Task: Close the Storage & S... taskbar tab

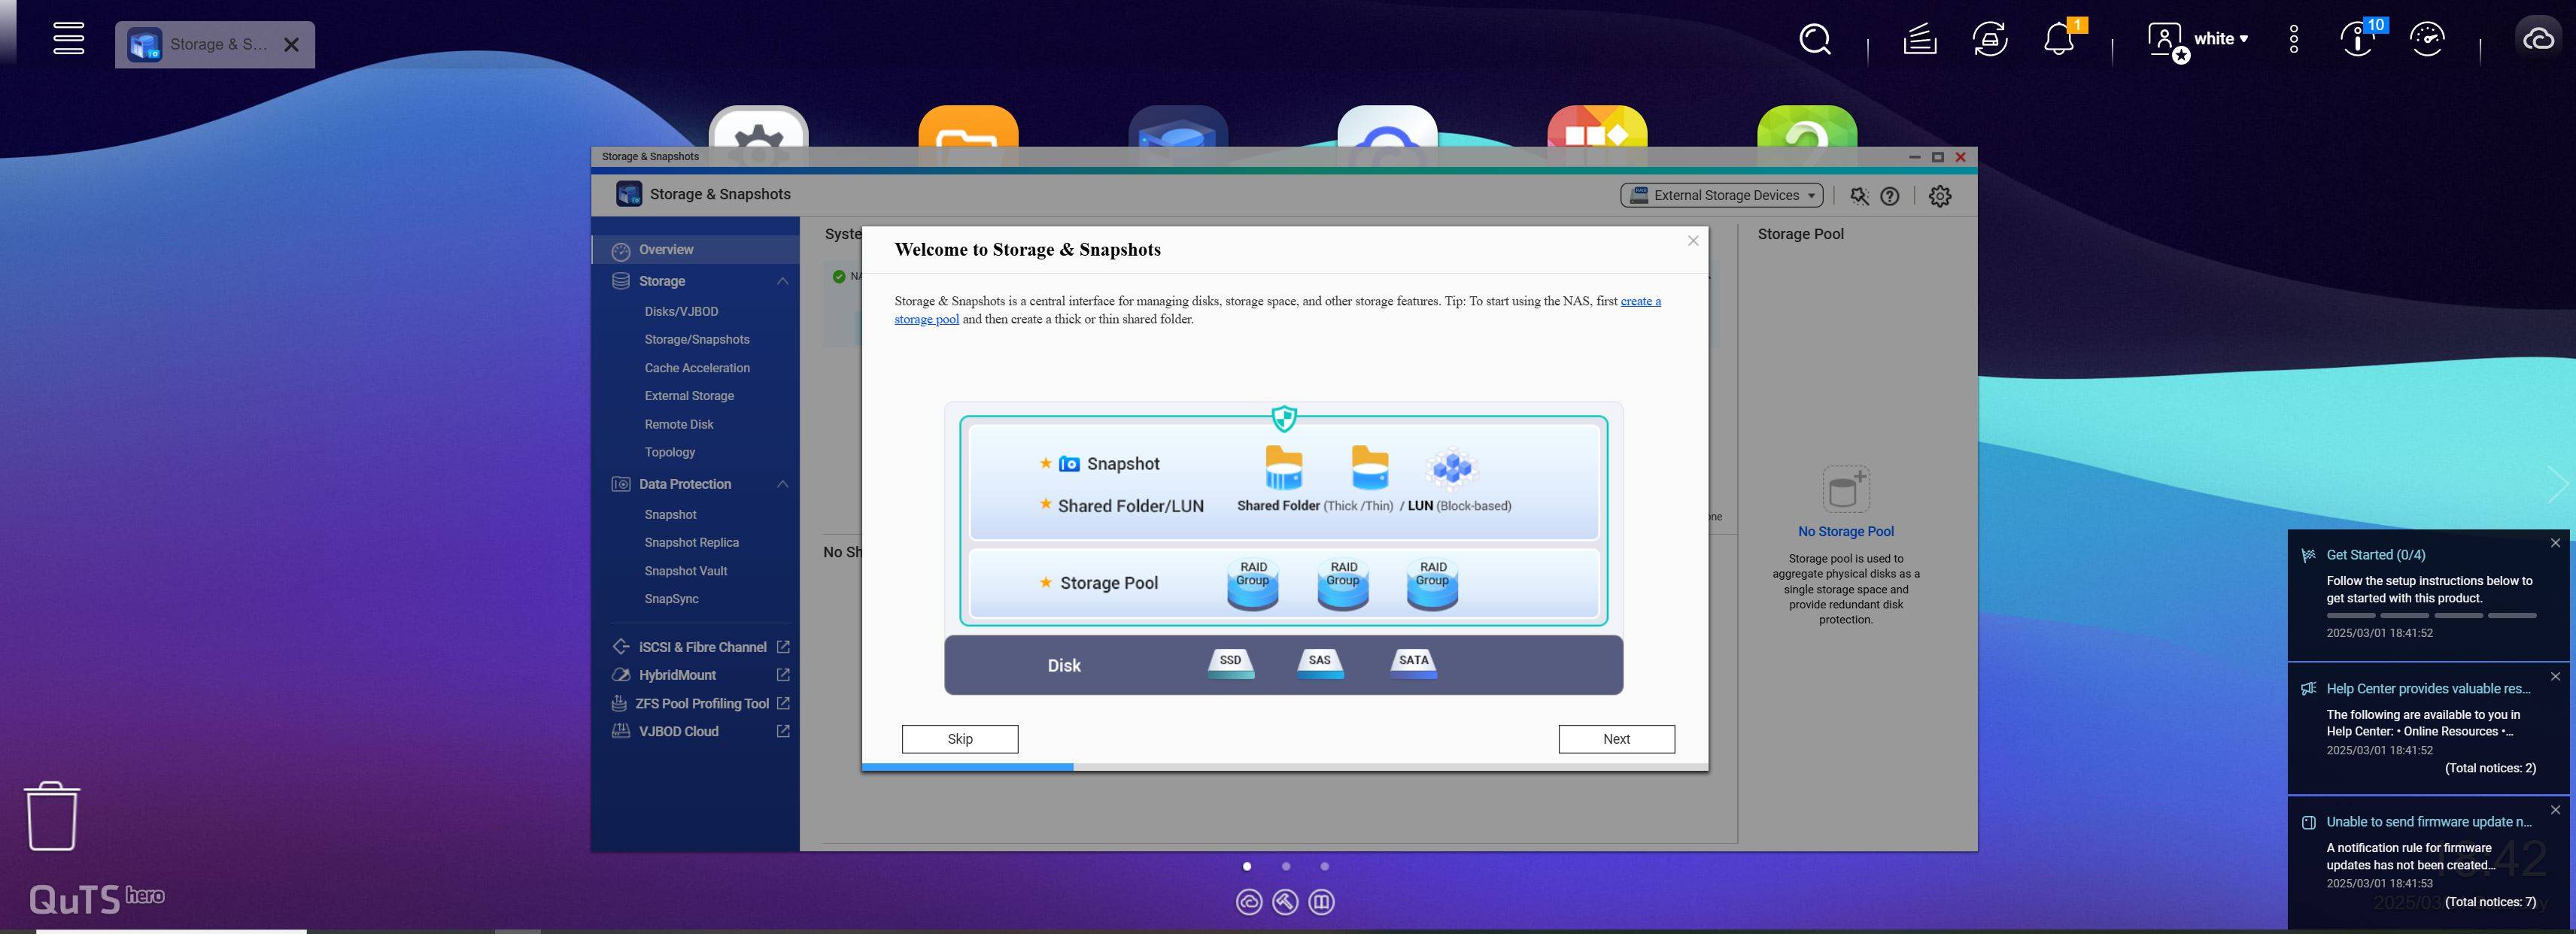Action: (291, 45)
